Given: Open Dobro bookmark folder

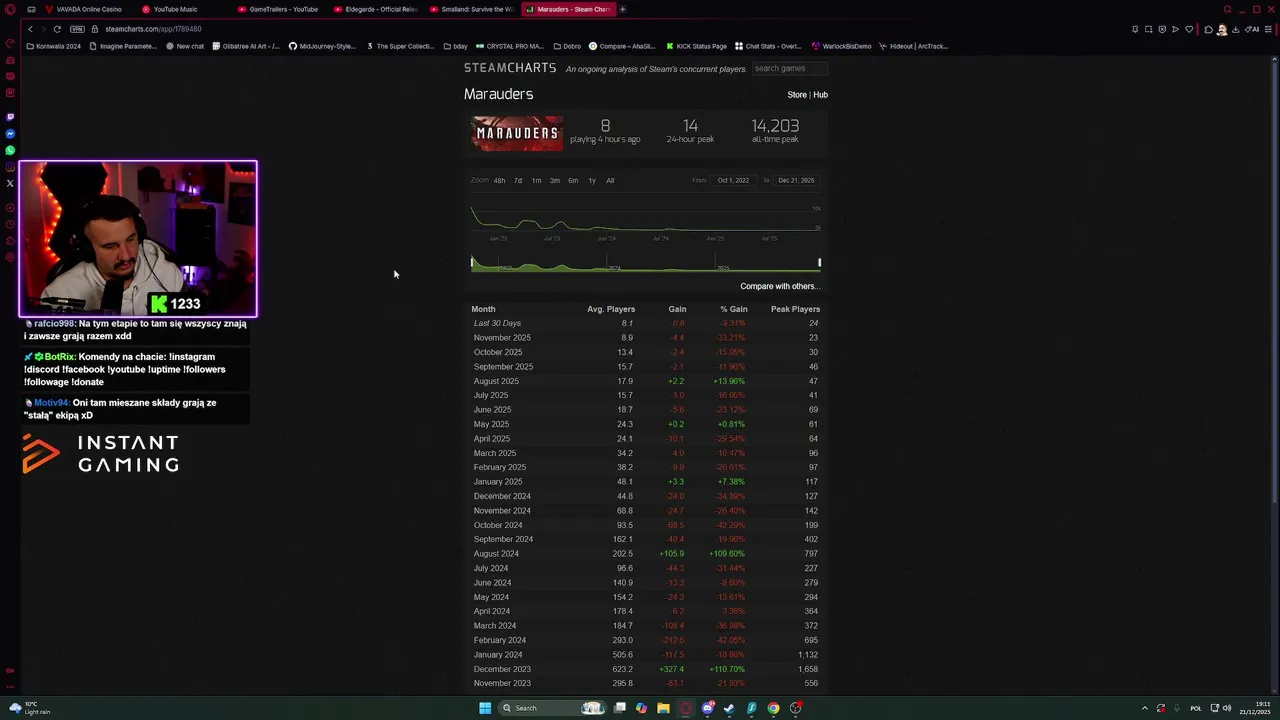Looking at the screenshot, I should tap(567, 46).
